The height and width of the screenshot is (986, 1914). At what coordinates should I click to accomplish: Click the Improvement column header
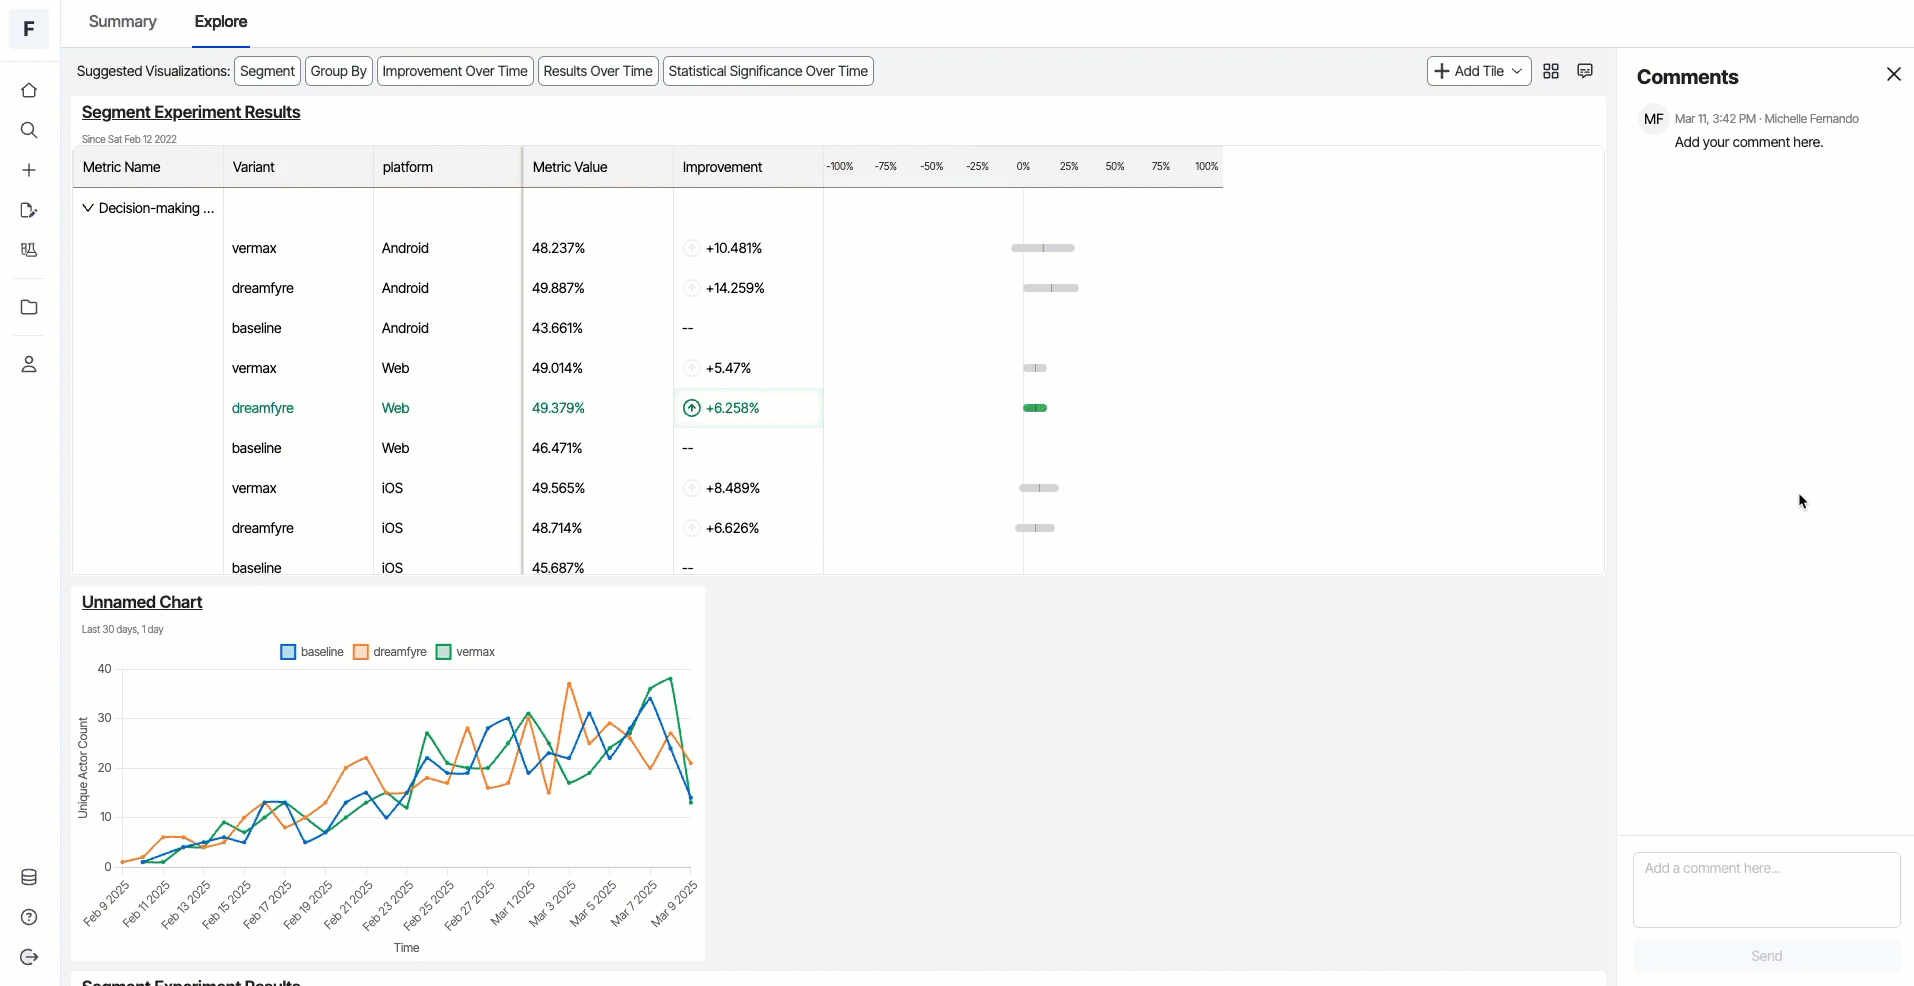(748, 167)
